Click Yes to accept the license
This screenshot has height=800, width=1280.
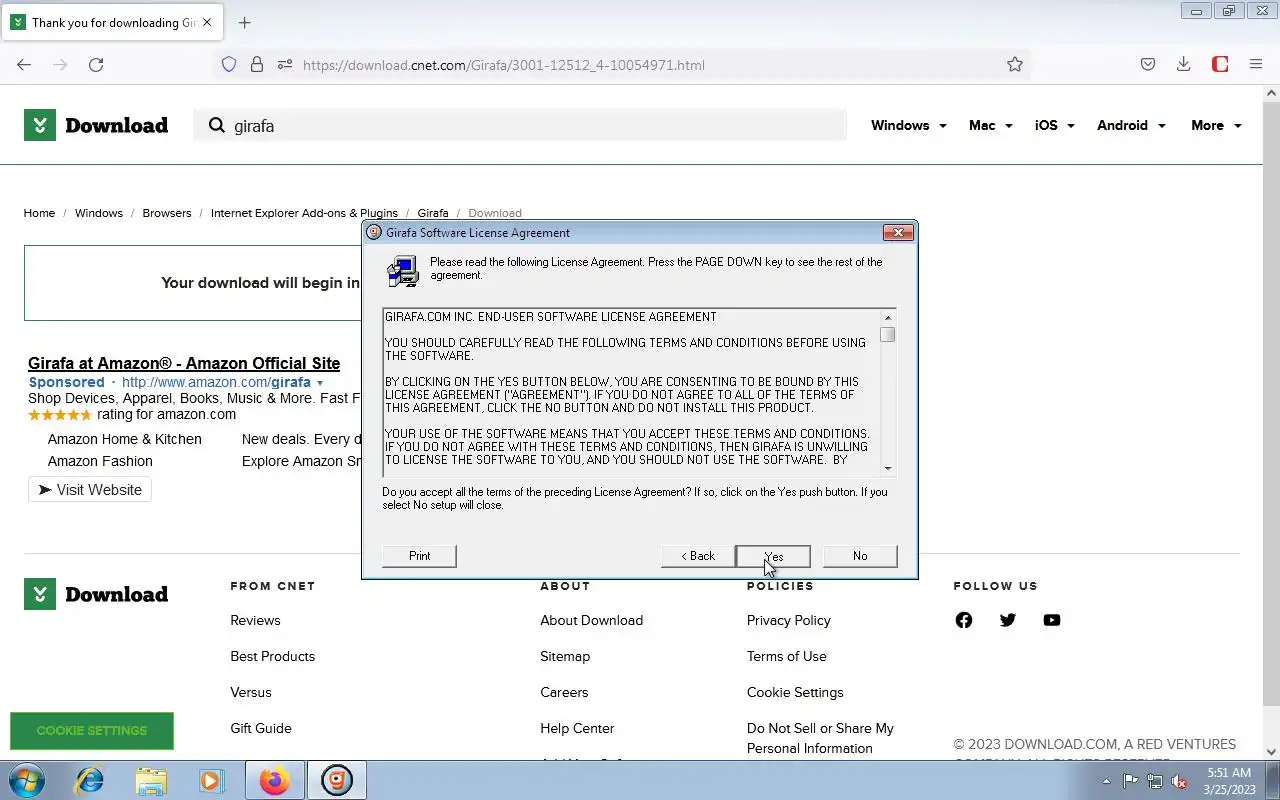pyautogui.click(x=773, y=556)
